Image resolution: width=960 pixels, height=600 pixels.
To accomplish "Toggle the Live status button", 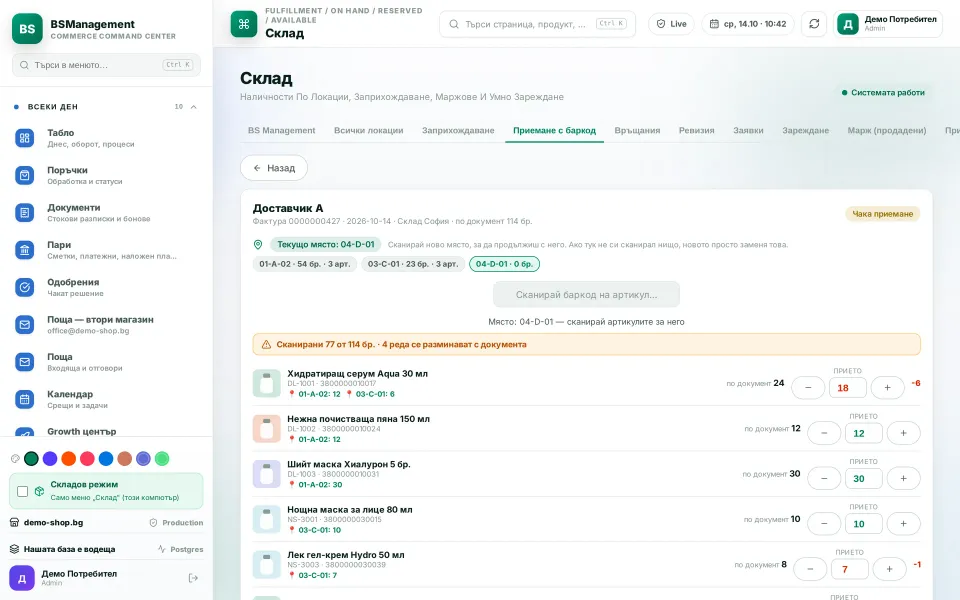I will pos(672,24).
